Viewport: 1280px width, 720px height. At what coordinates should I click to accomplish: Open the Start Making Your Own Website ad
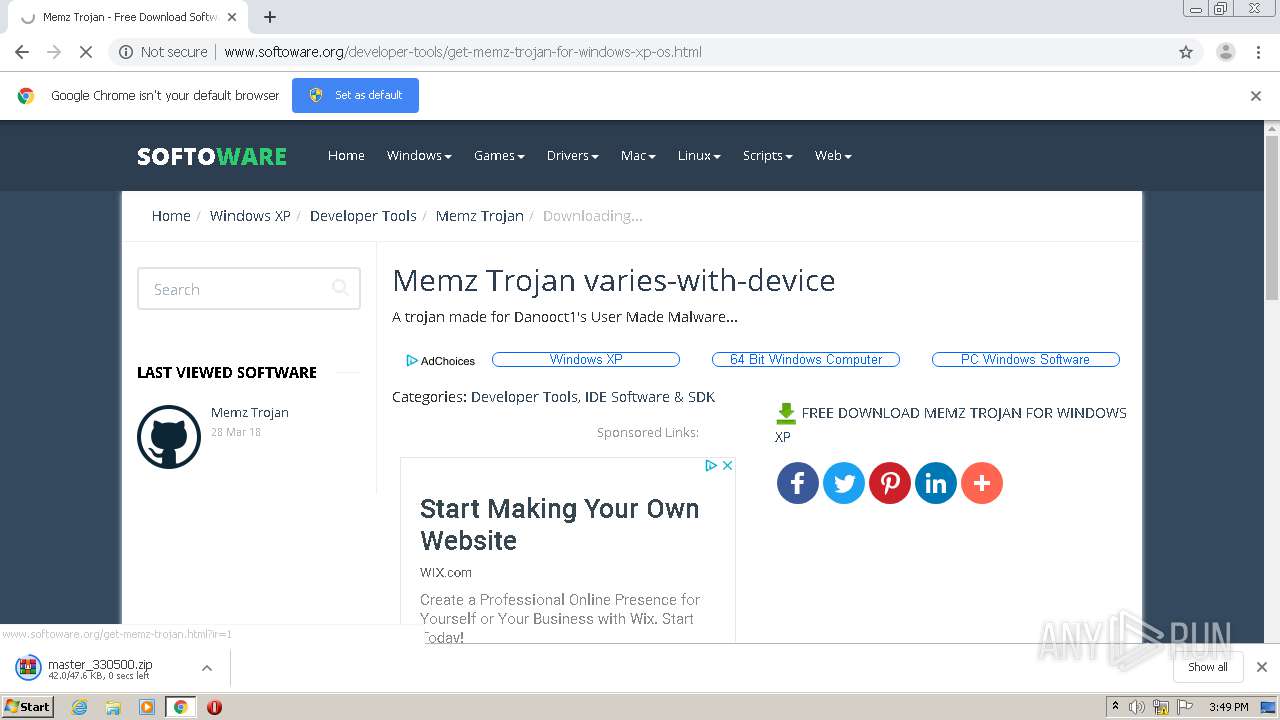(559, 524)
